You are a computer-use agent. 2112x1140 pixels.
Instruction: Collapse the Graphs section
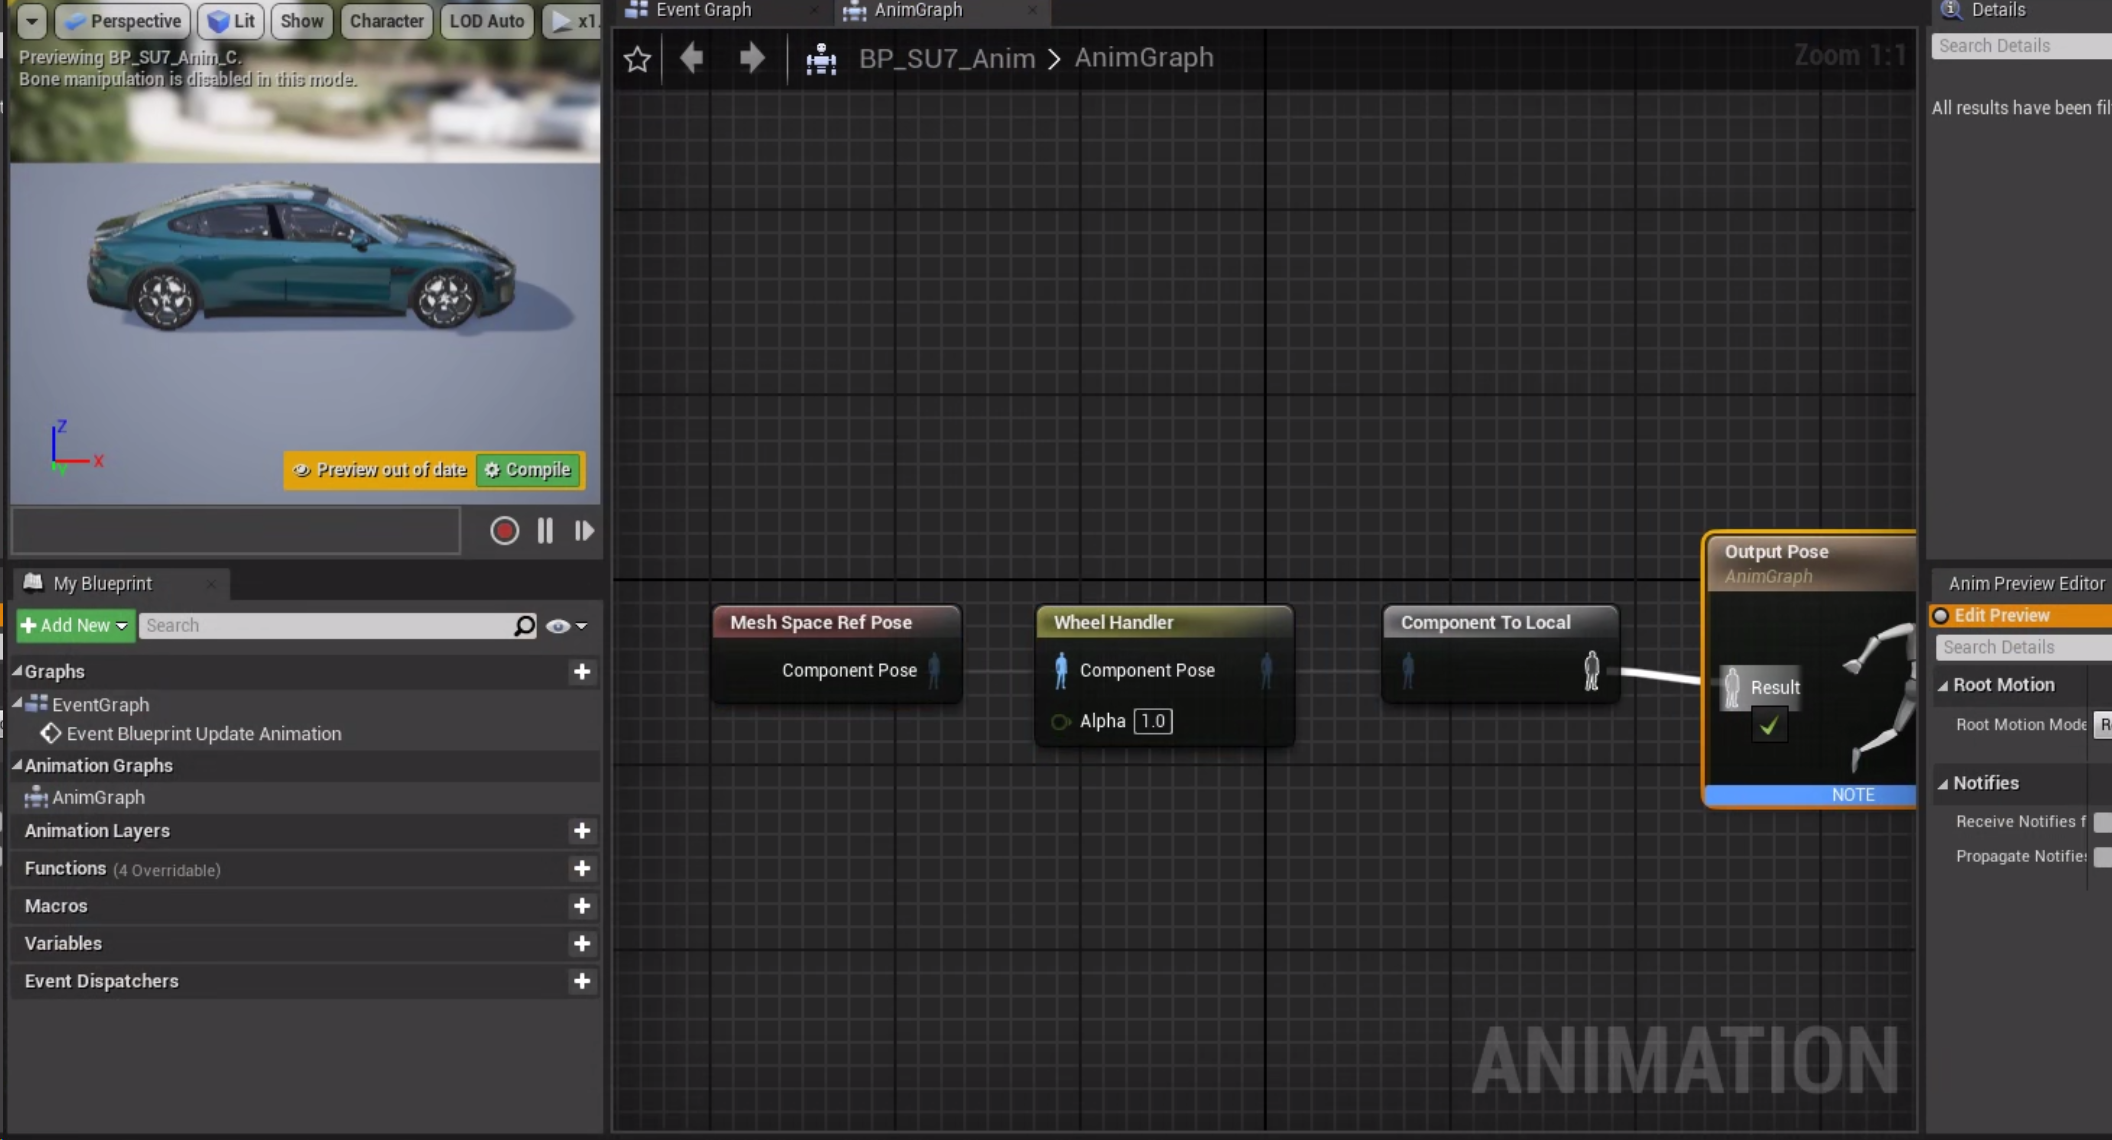(x=17, y=671)
